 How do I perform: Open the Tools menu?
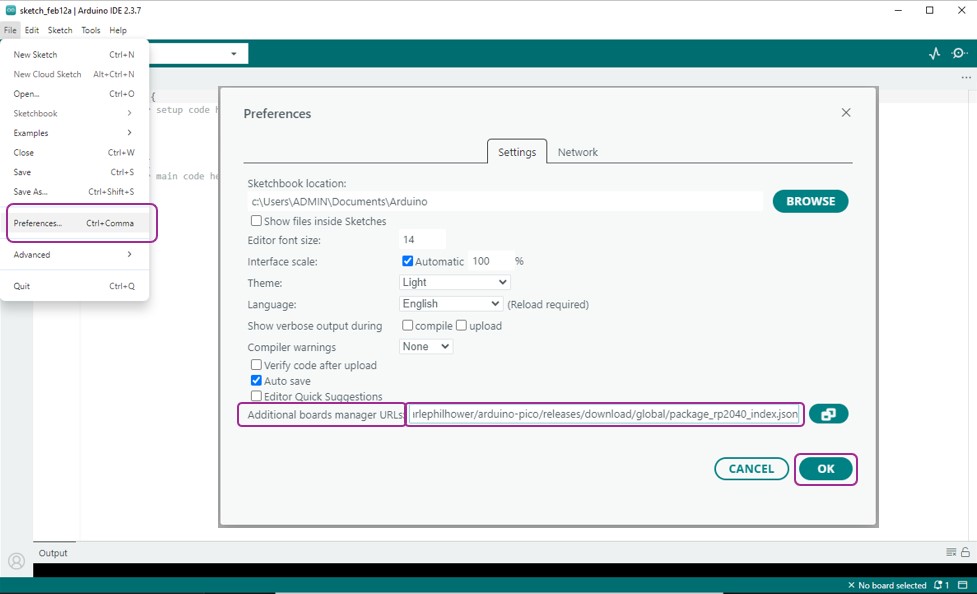(90, 30)
